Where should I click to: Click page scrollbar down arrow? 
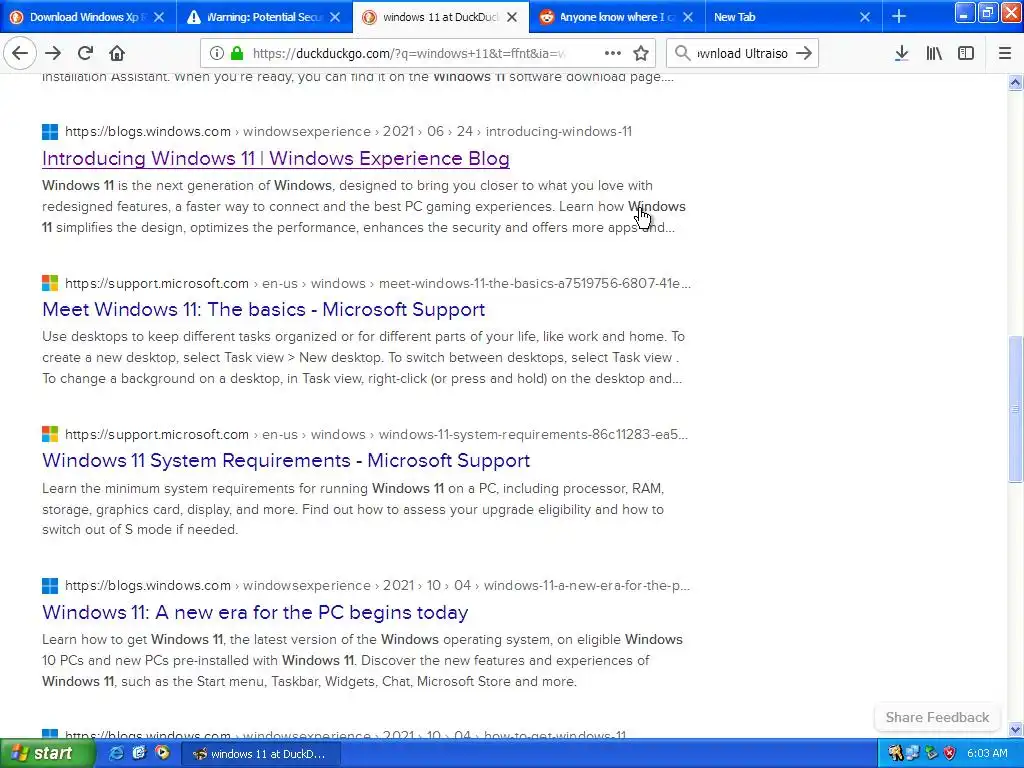1015,729
